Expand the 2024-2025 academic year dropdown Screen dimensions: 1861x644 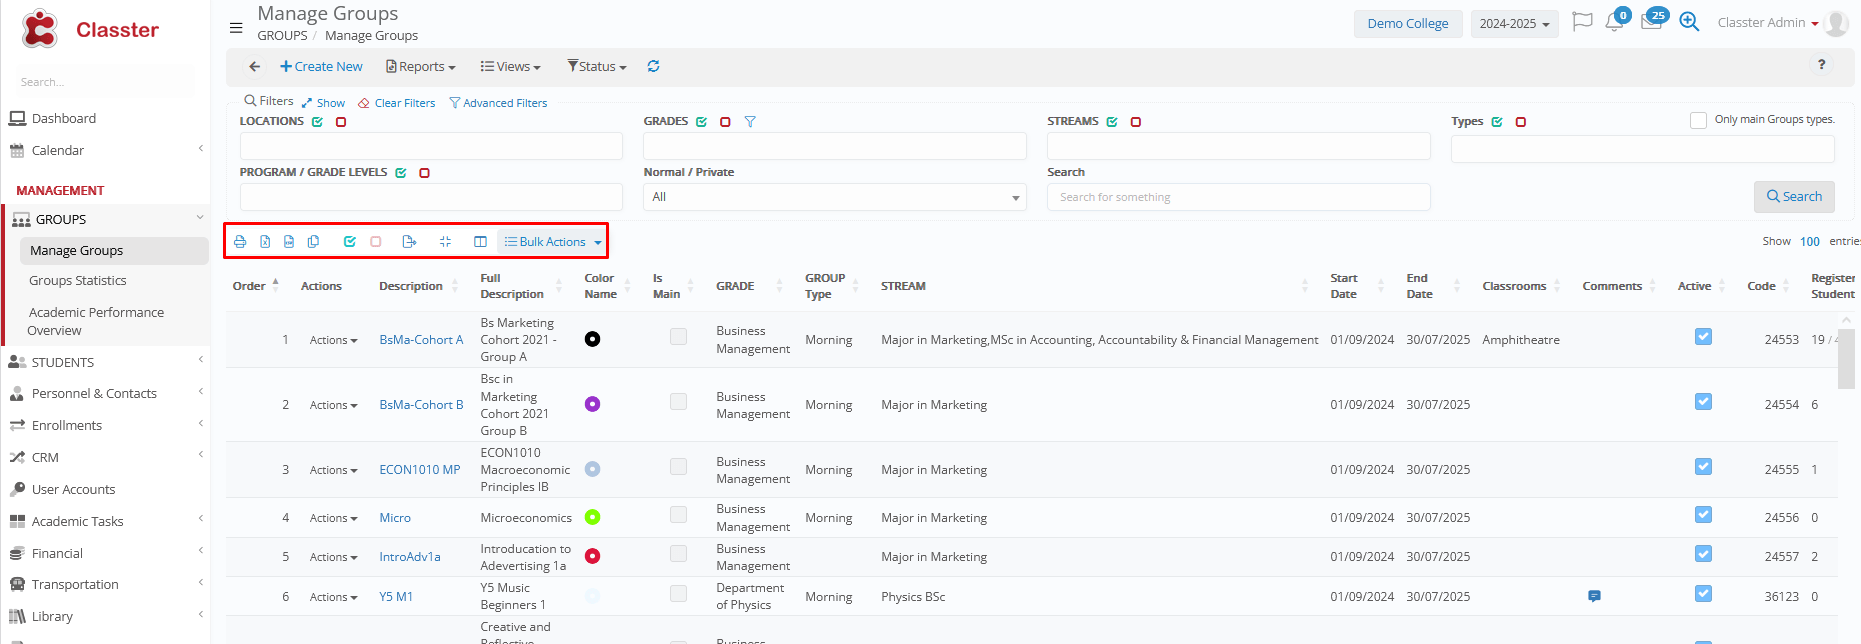[1514, 24]
